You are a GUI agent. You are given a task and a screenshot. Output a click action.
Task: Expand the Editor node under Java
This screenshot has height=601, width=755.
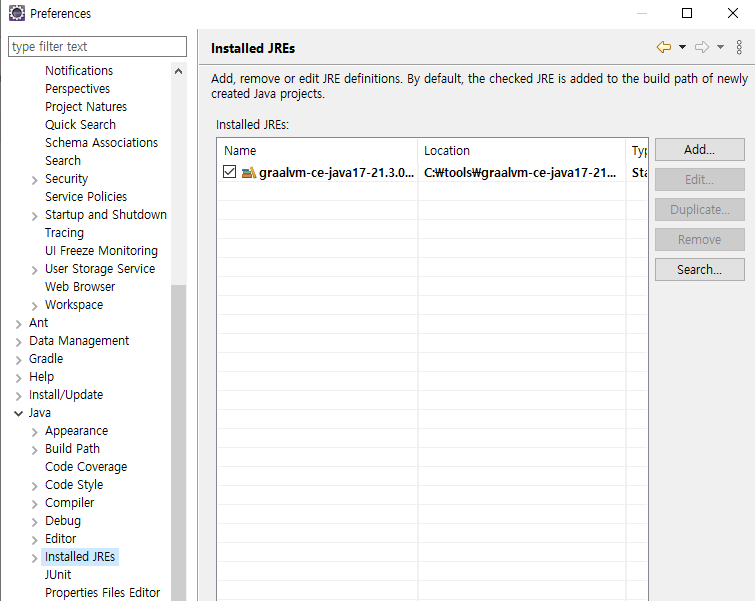click(35, 540)
